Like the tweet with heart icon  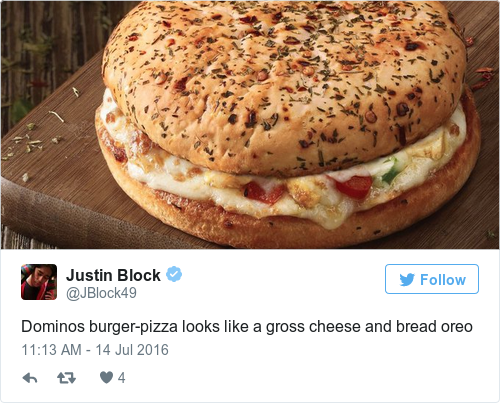tap(106, 378)
